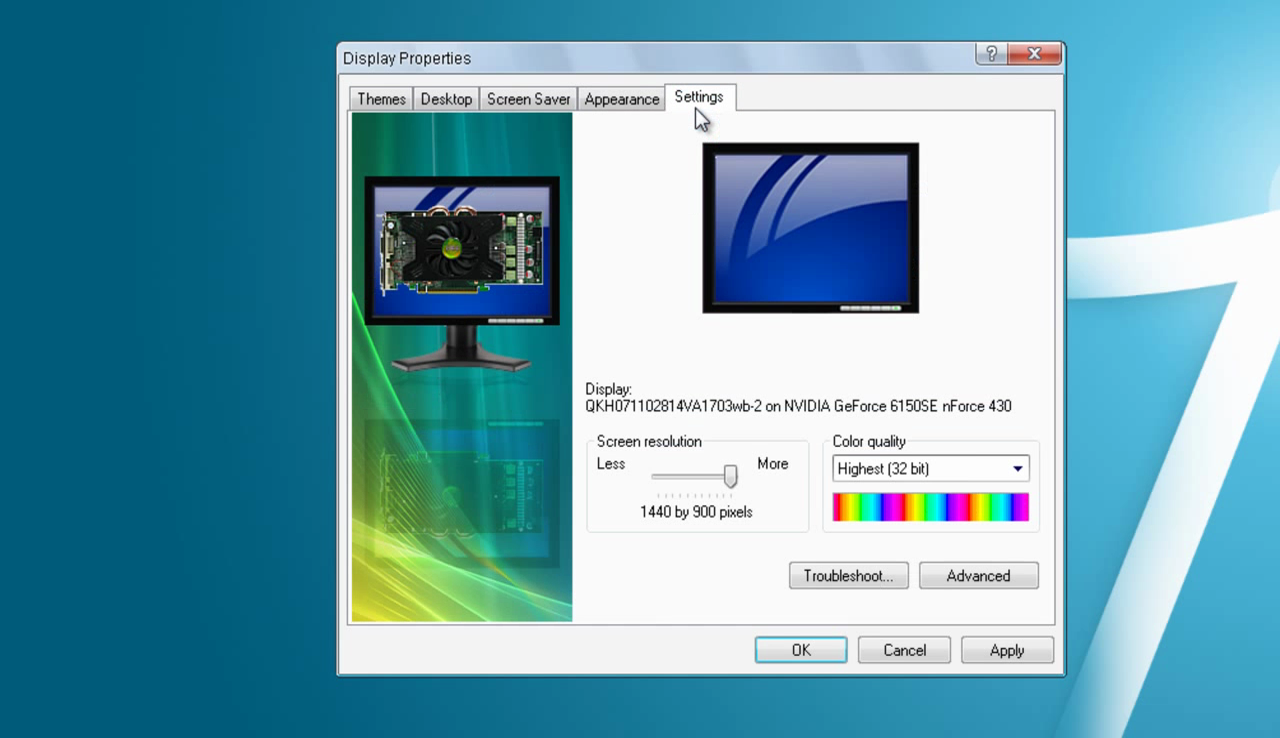The width and height of the screenshot is (1280, 738).
Task: Open Advanced display settings
Action: coord(978,576)
